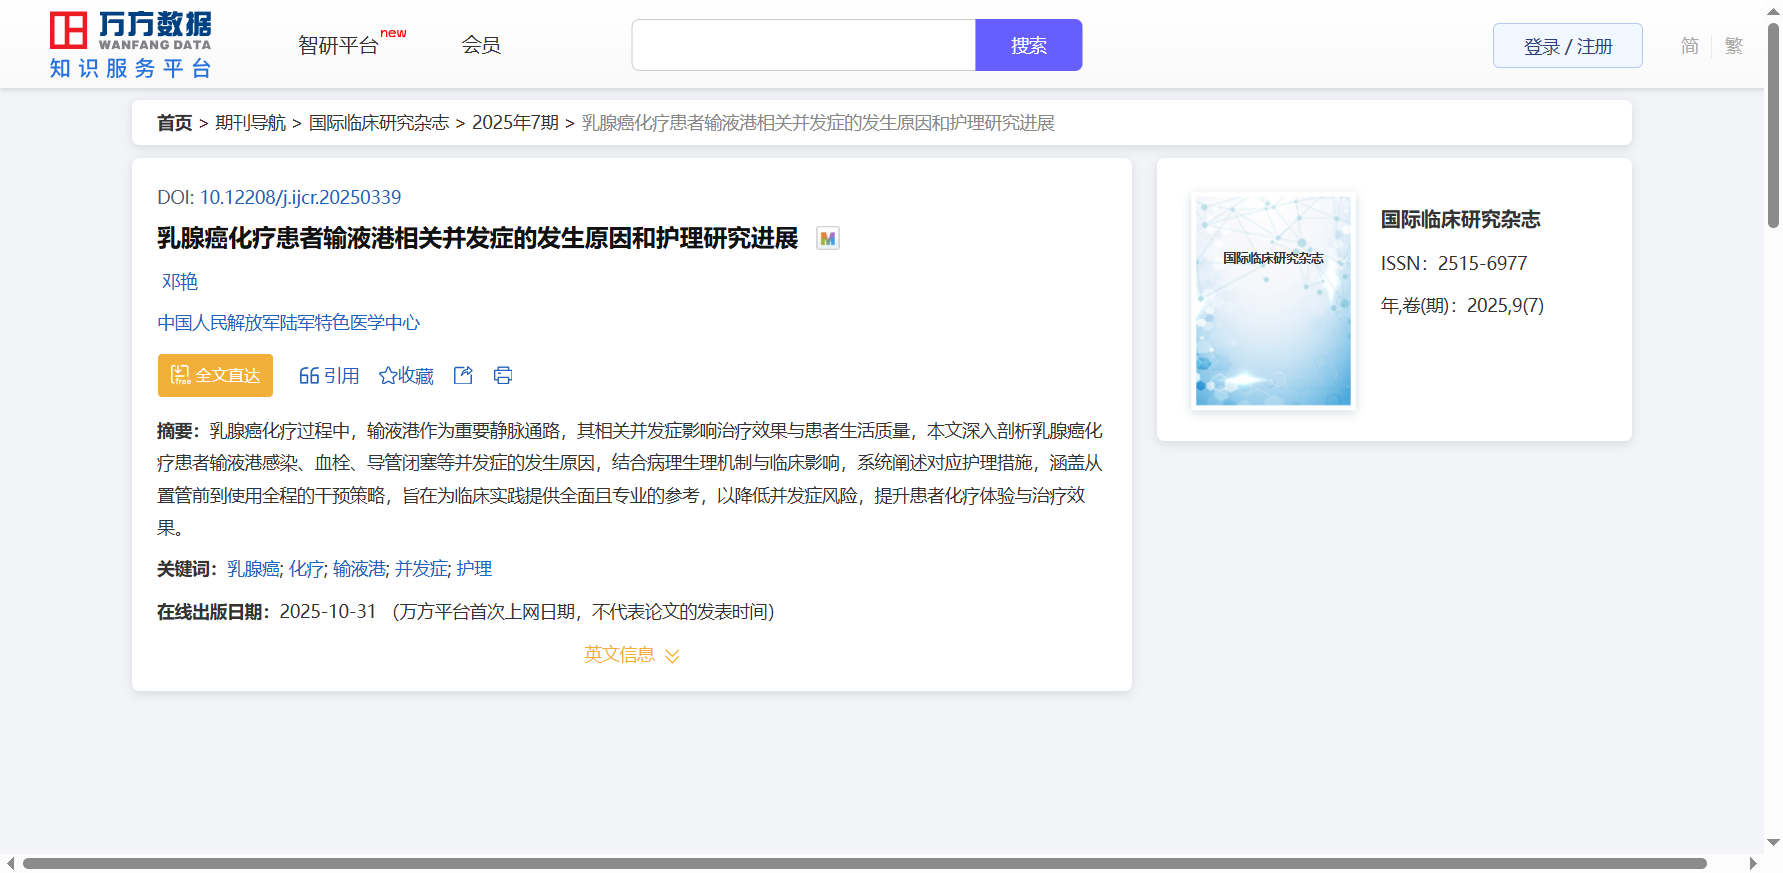Click the journal cover thumbnail
Image resolution: width=1783 pixels, height=873 pixels.
coord(1273,301)
